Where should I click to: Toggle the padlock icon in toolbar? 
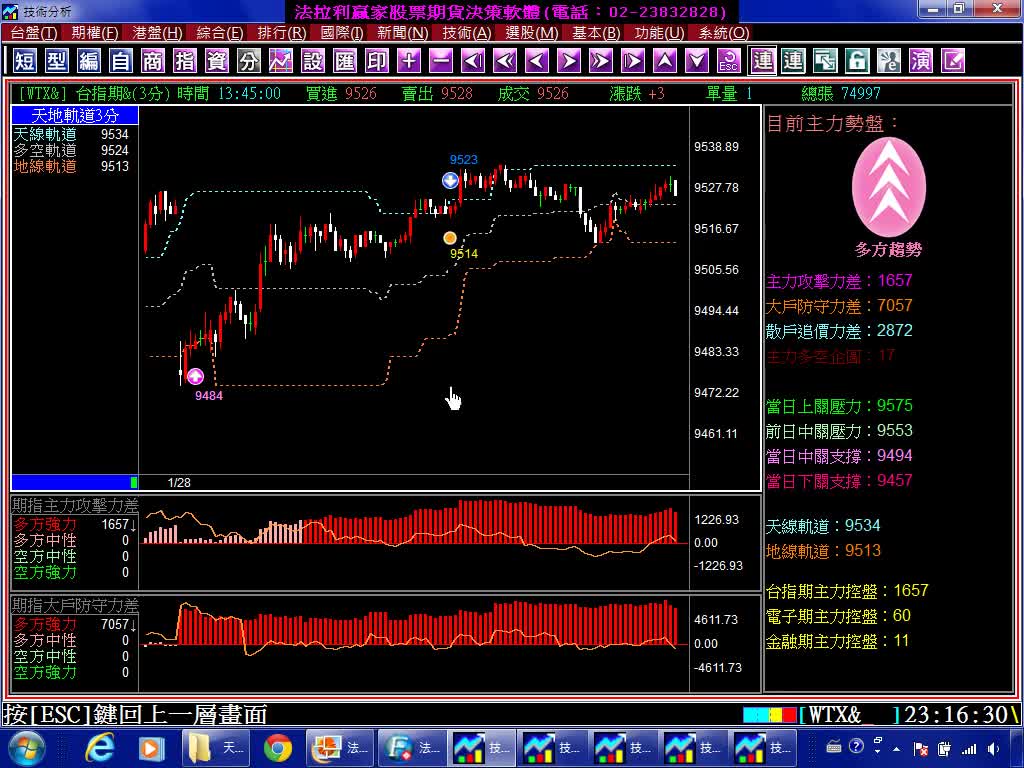[857, 61]
